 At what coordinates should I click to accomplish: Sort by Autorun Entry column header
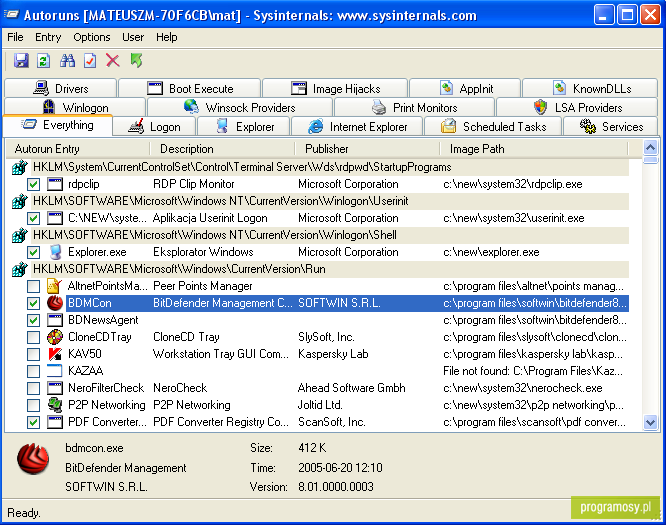coord(78,149)
